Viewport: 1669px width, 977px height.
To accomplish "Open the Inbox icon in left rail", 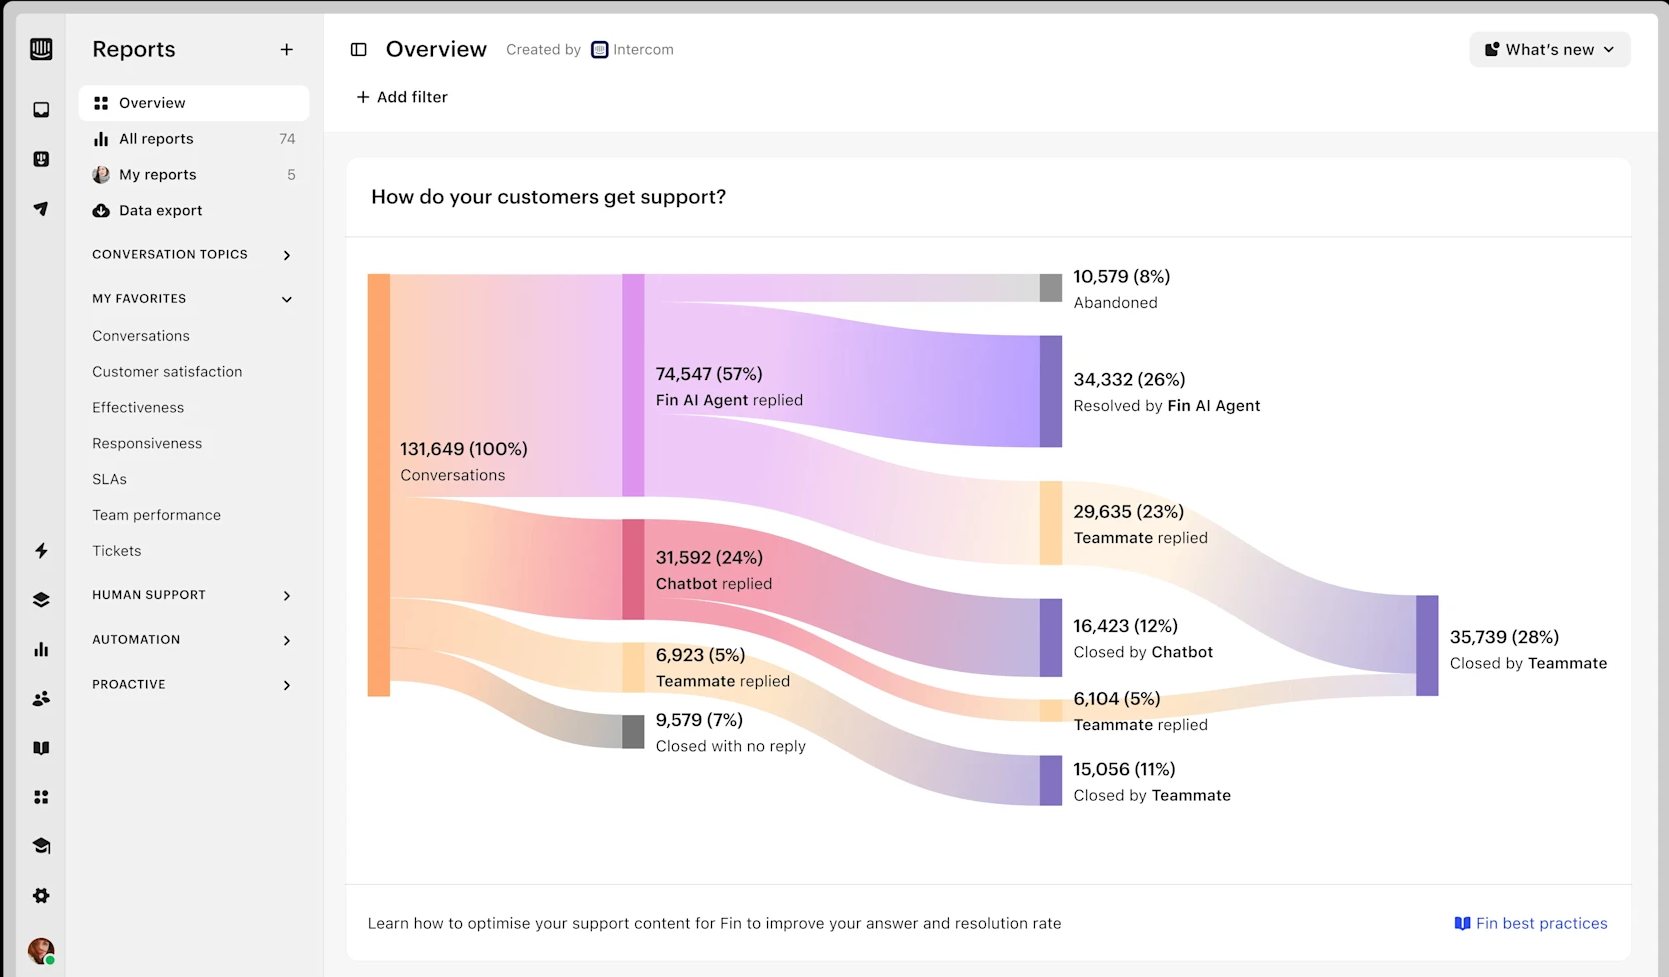I will 41,110.
